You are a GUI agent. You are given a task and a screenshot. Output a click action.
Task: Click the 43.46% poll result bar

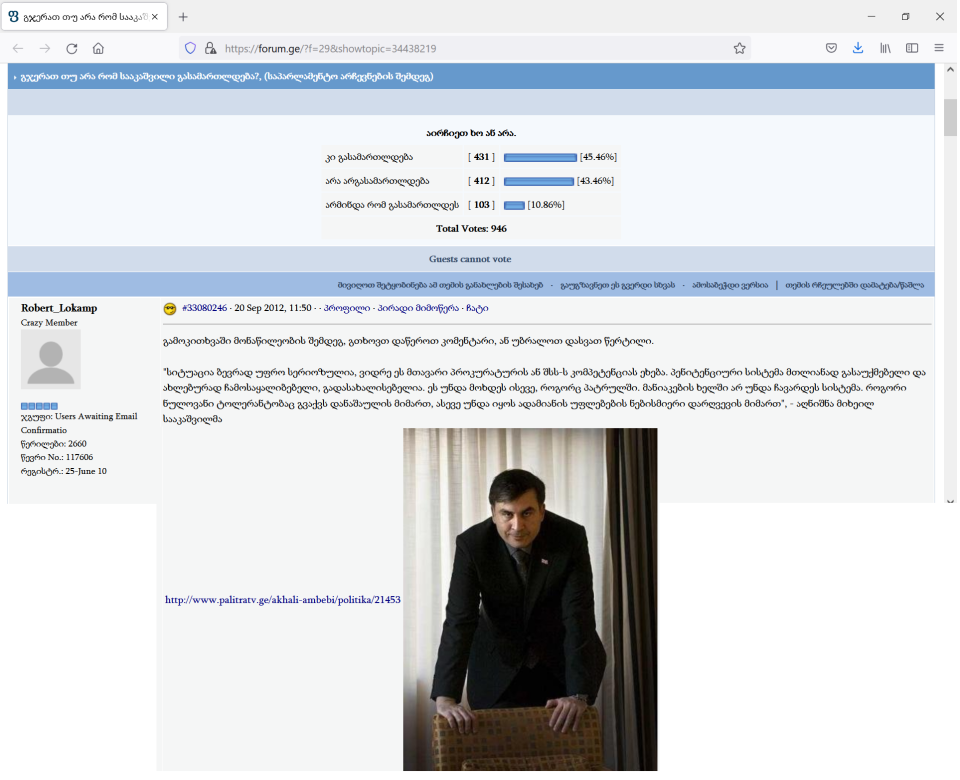click(x=539, y=181)
